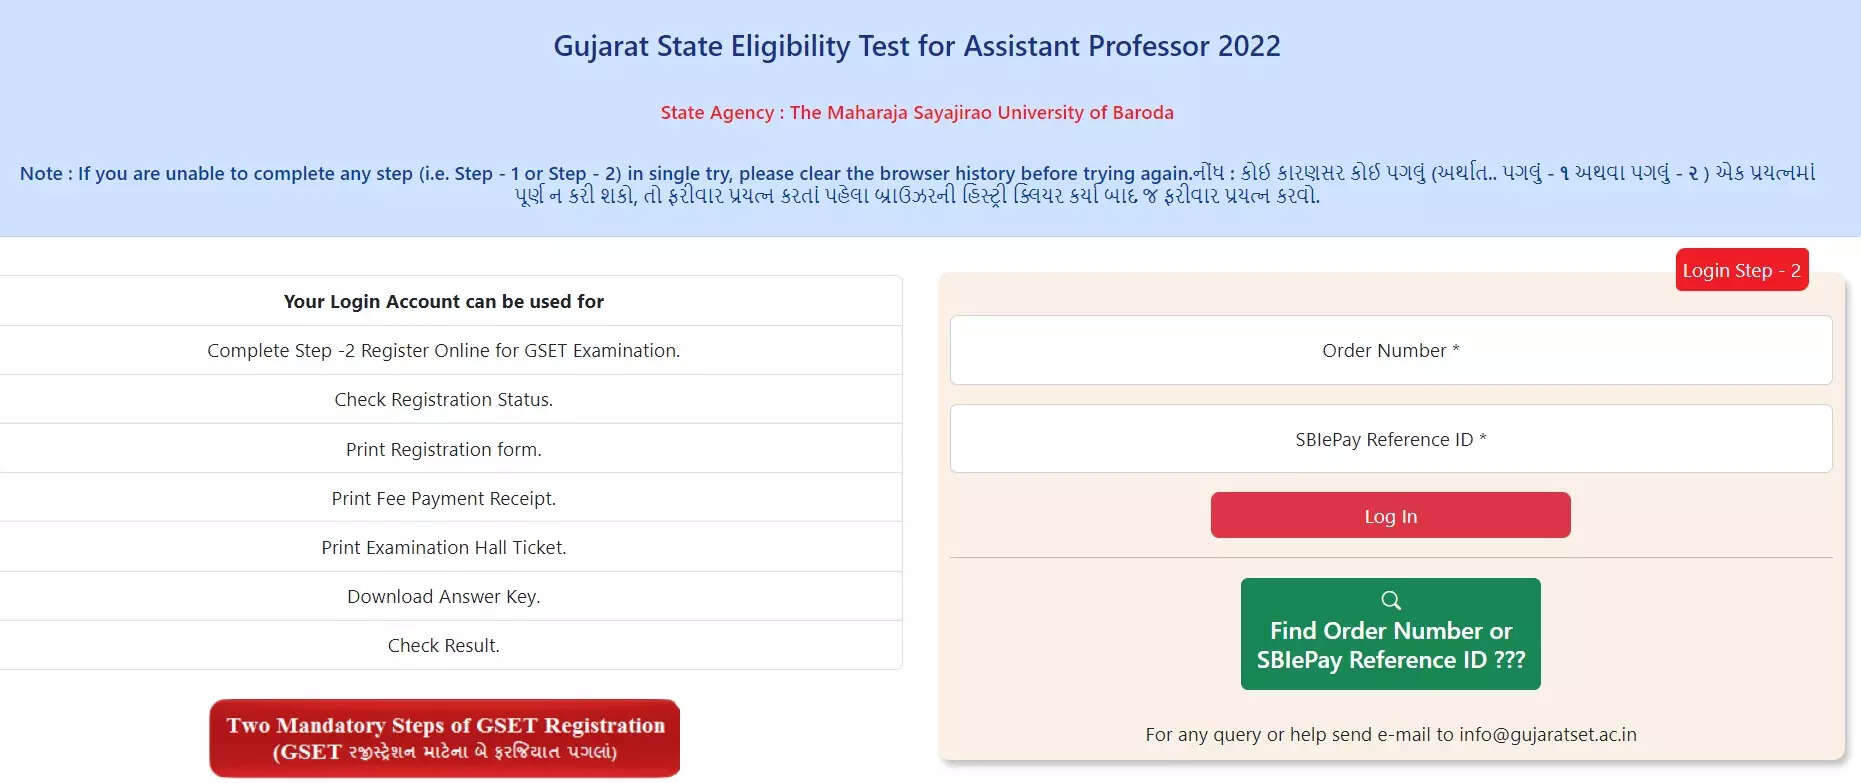Click the Login Step - 2 badge

[x=1742, y=270]
